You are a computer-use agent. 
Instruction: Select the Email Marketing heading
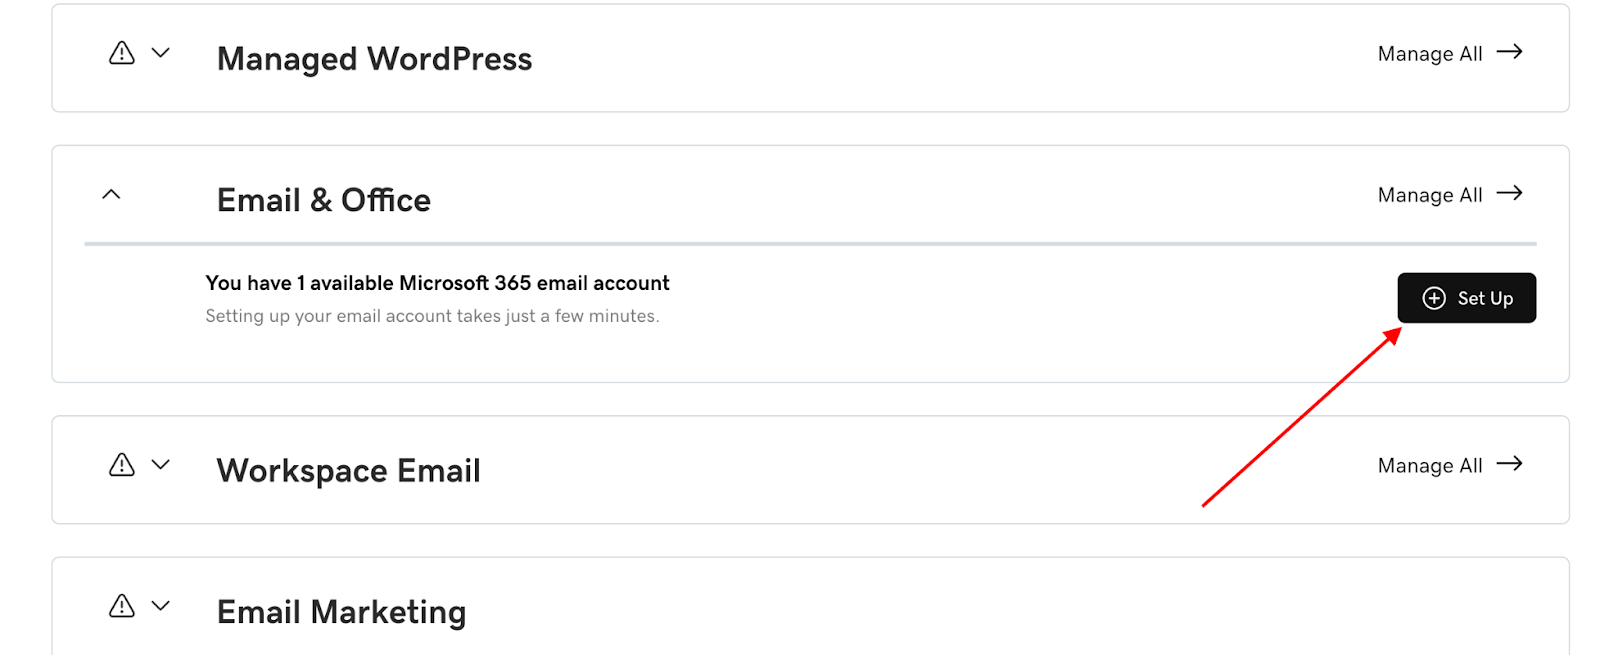(341, 612)
